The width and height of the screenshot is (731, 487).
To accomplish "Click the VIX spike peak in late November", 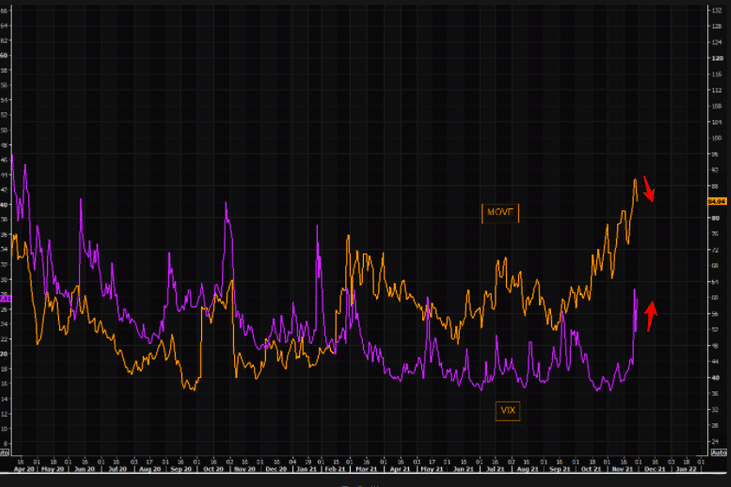I will point(635,290).
